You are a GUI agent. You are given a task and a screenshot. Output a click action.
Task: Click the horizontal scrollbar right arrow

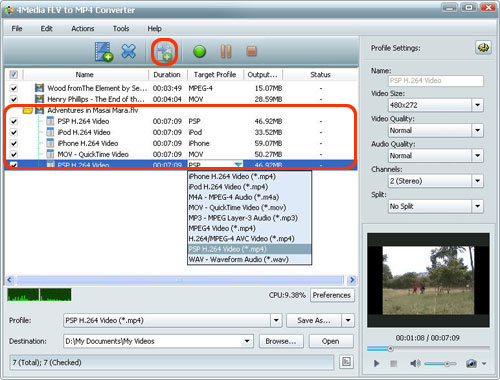(x=352, y=280)
